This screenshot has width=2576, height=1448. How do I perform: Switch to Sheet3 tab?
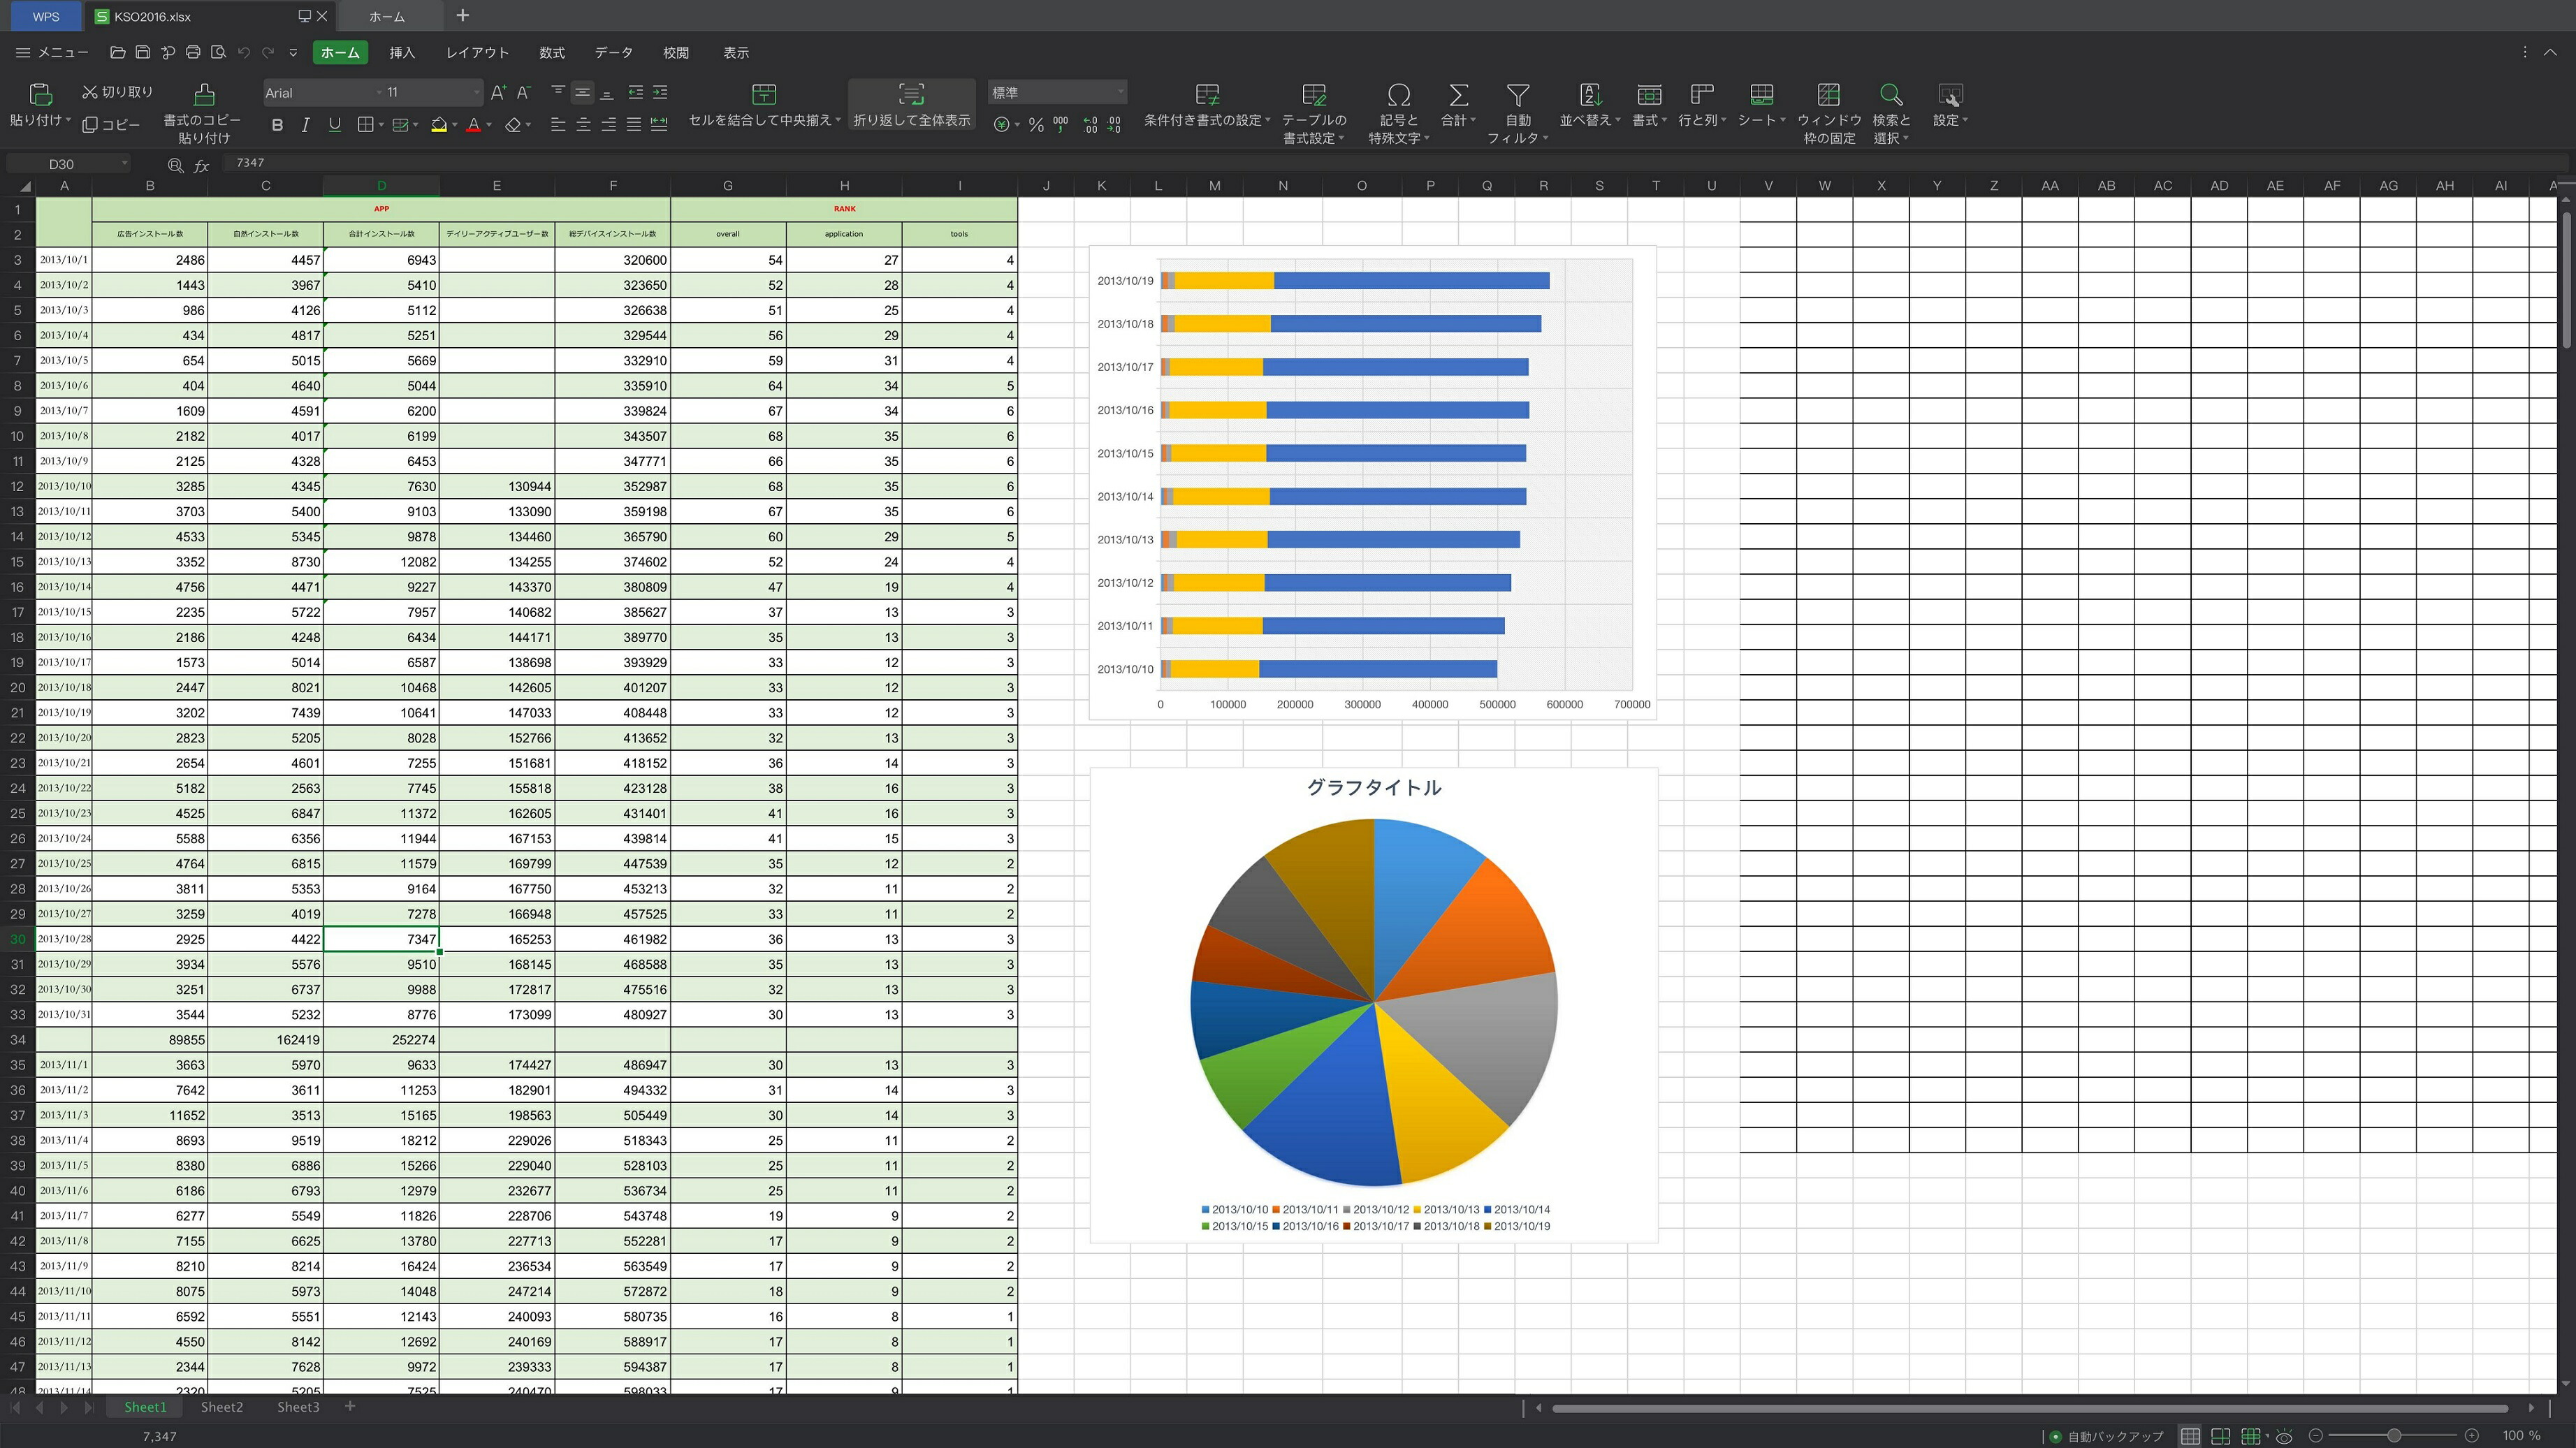(x=298, y=1407)
